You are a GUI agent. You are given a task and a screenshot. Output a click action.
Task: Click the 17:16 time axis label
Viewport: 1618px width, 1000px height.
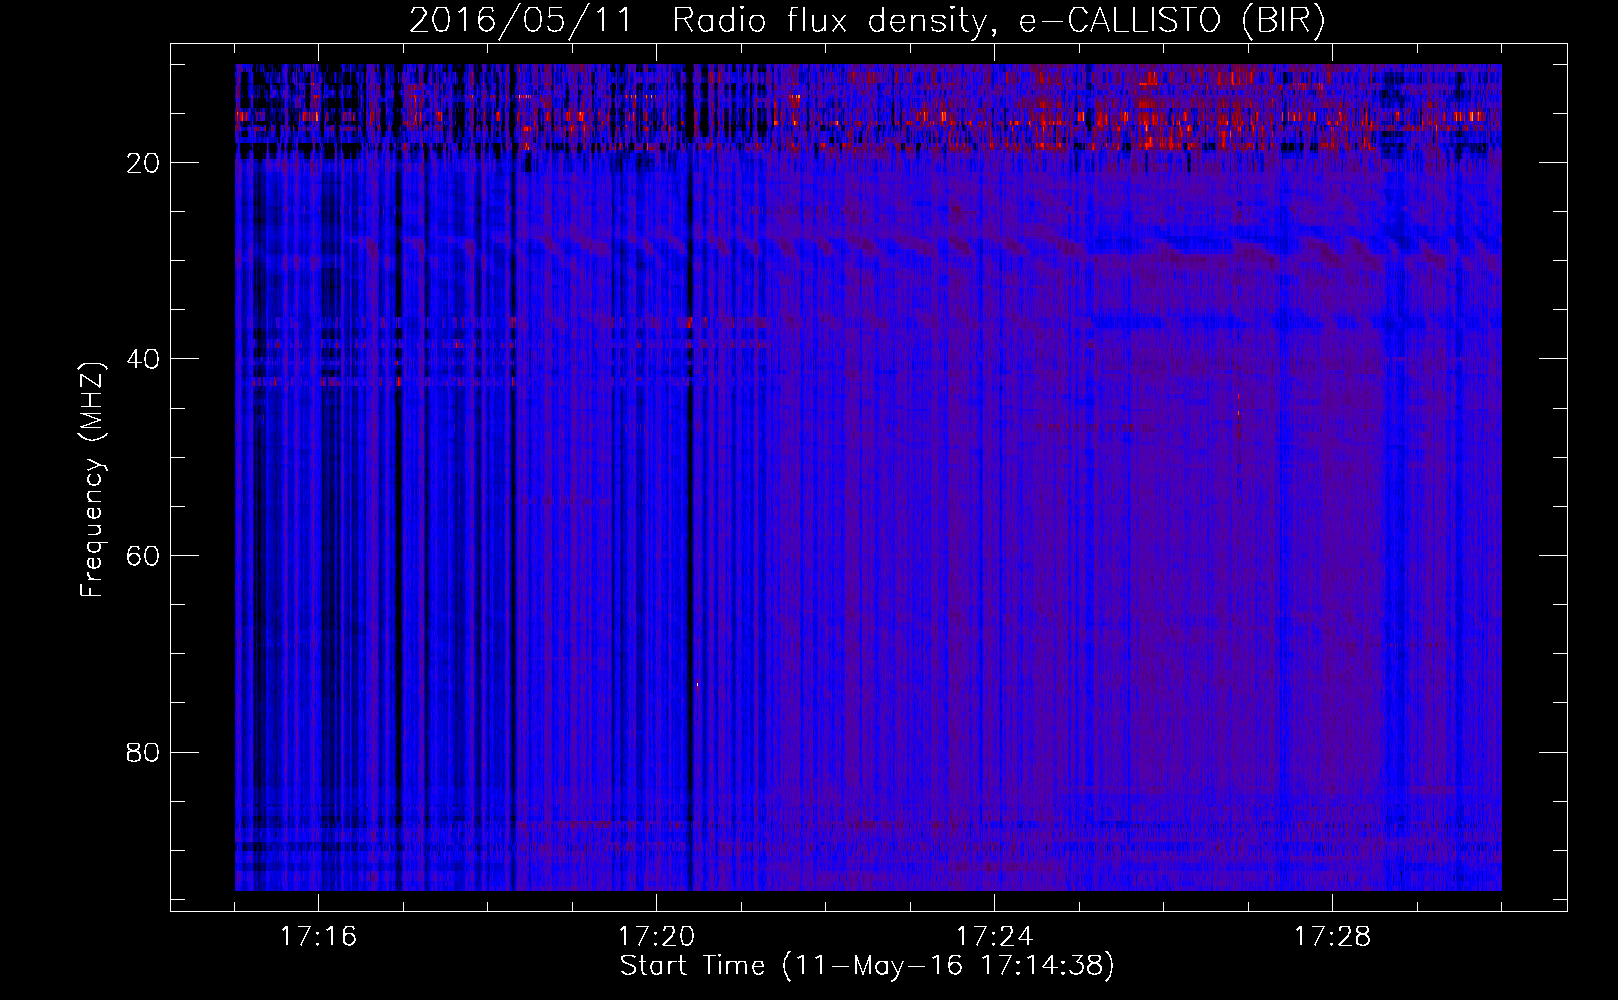[318, 937]
